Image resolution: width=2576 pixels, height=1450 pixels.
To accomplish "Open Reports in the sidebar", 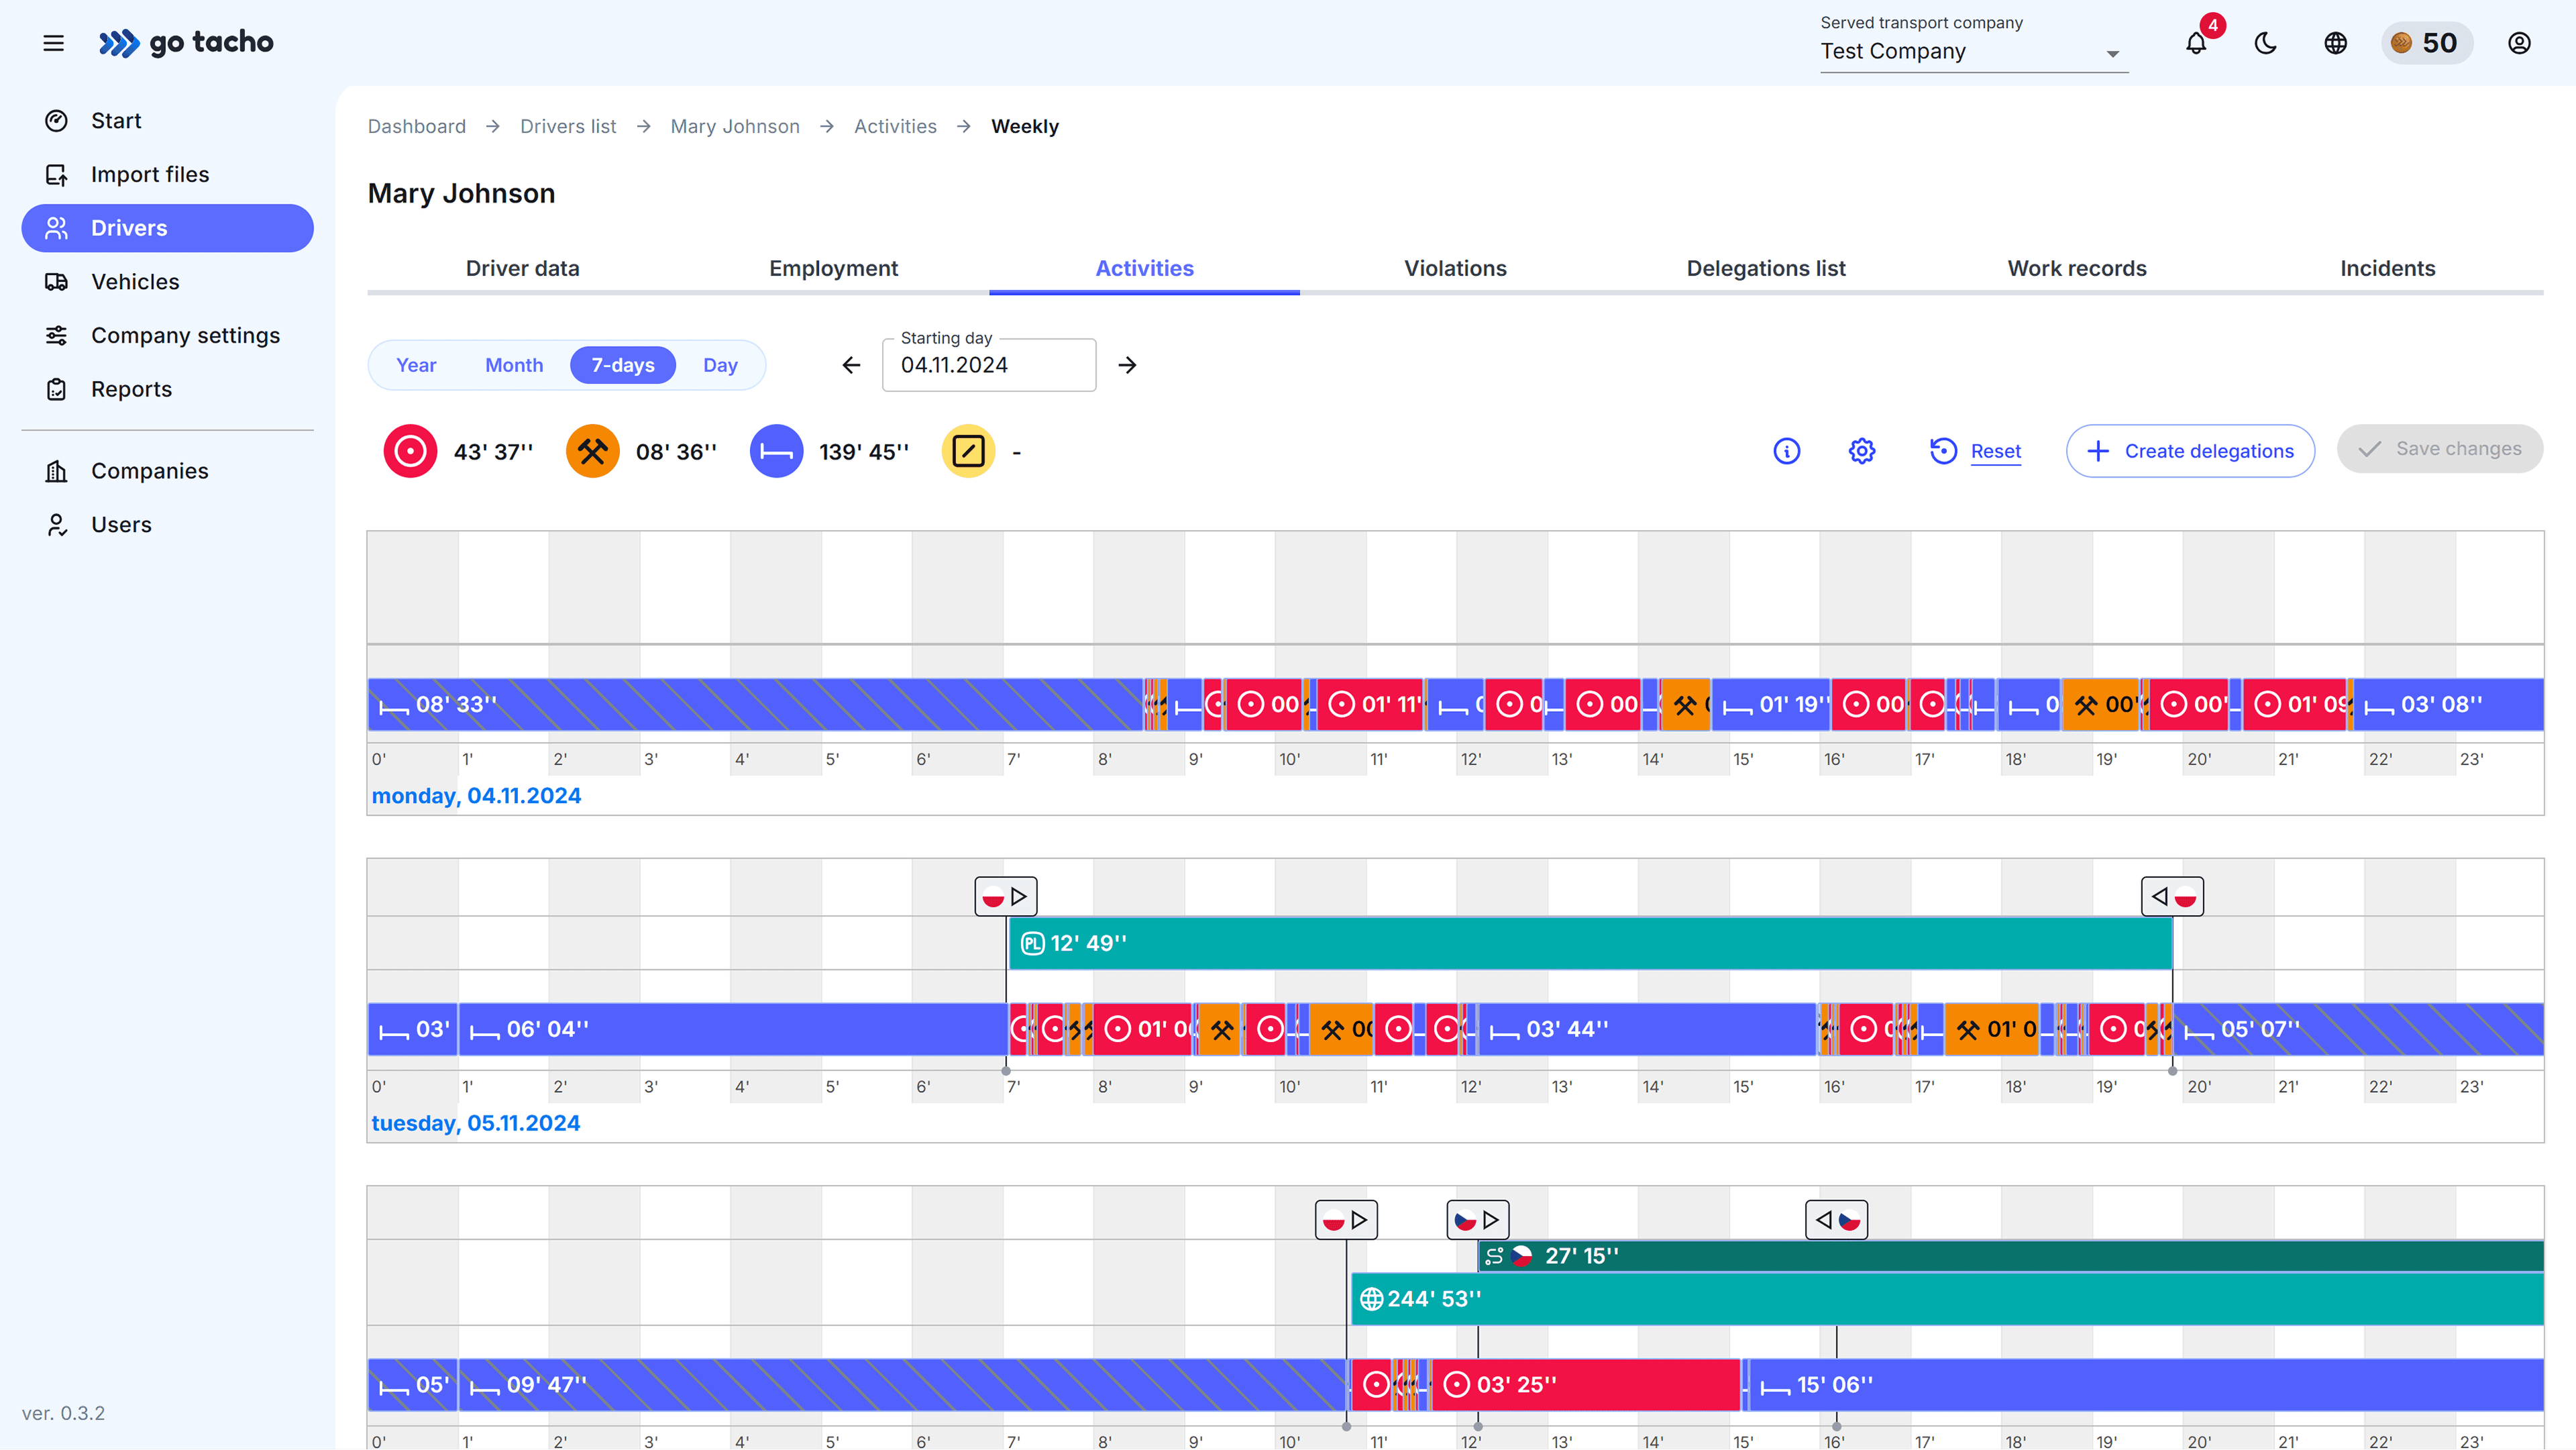I will [131, 389].
